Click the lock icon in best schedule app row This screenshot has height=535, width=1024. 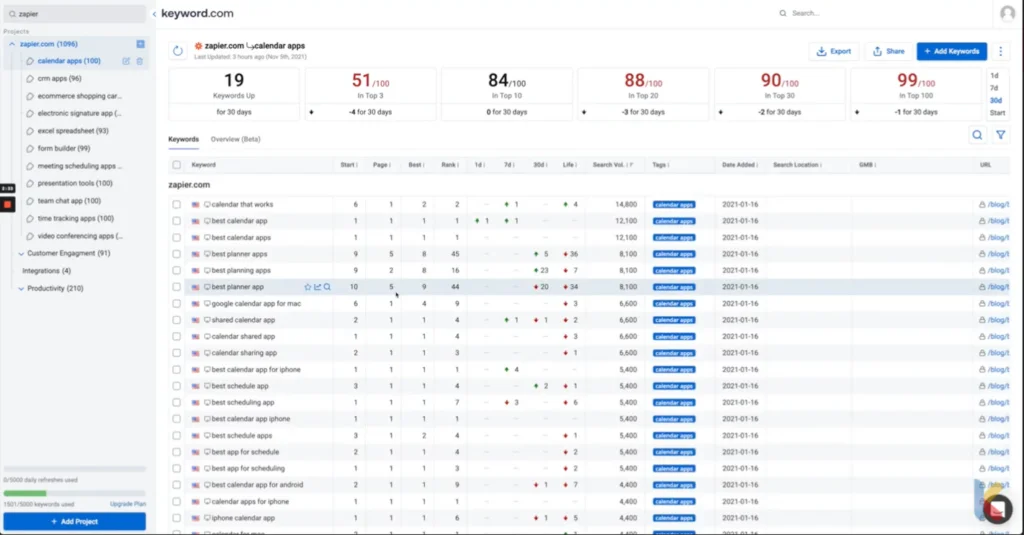click(x=982, y=386)
